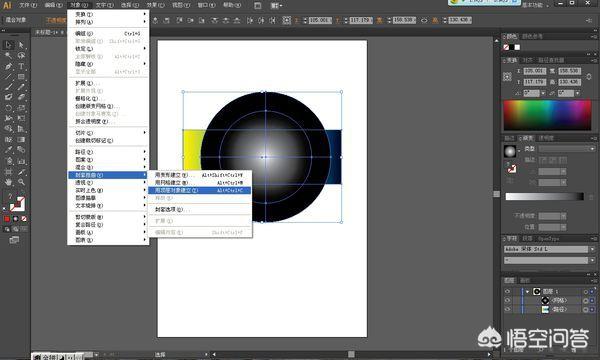
Task: Toggle visibility eye of layer 图层 1
Action: coord(507,291)
